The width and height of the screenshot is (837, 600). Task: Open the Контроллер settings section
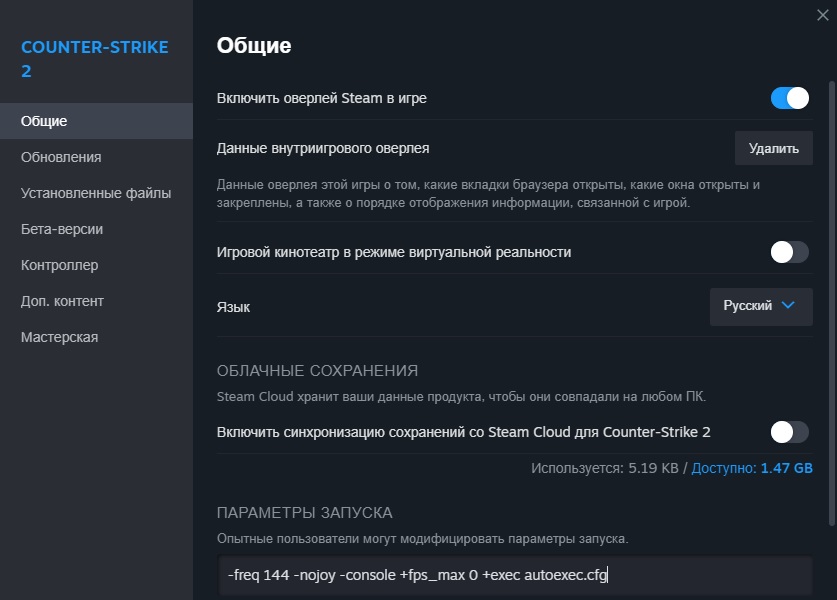pos(60,265)
